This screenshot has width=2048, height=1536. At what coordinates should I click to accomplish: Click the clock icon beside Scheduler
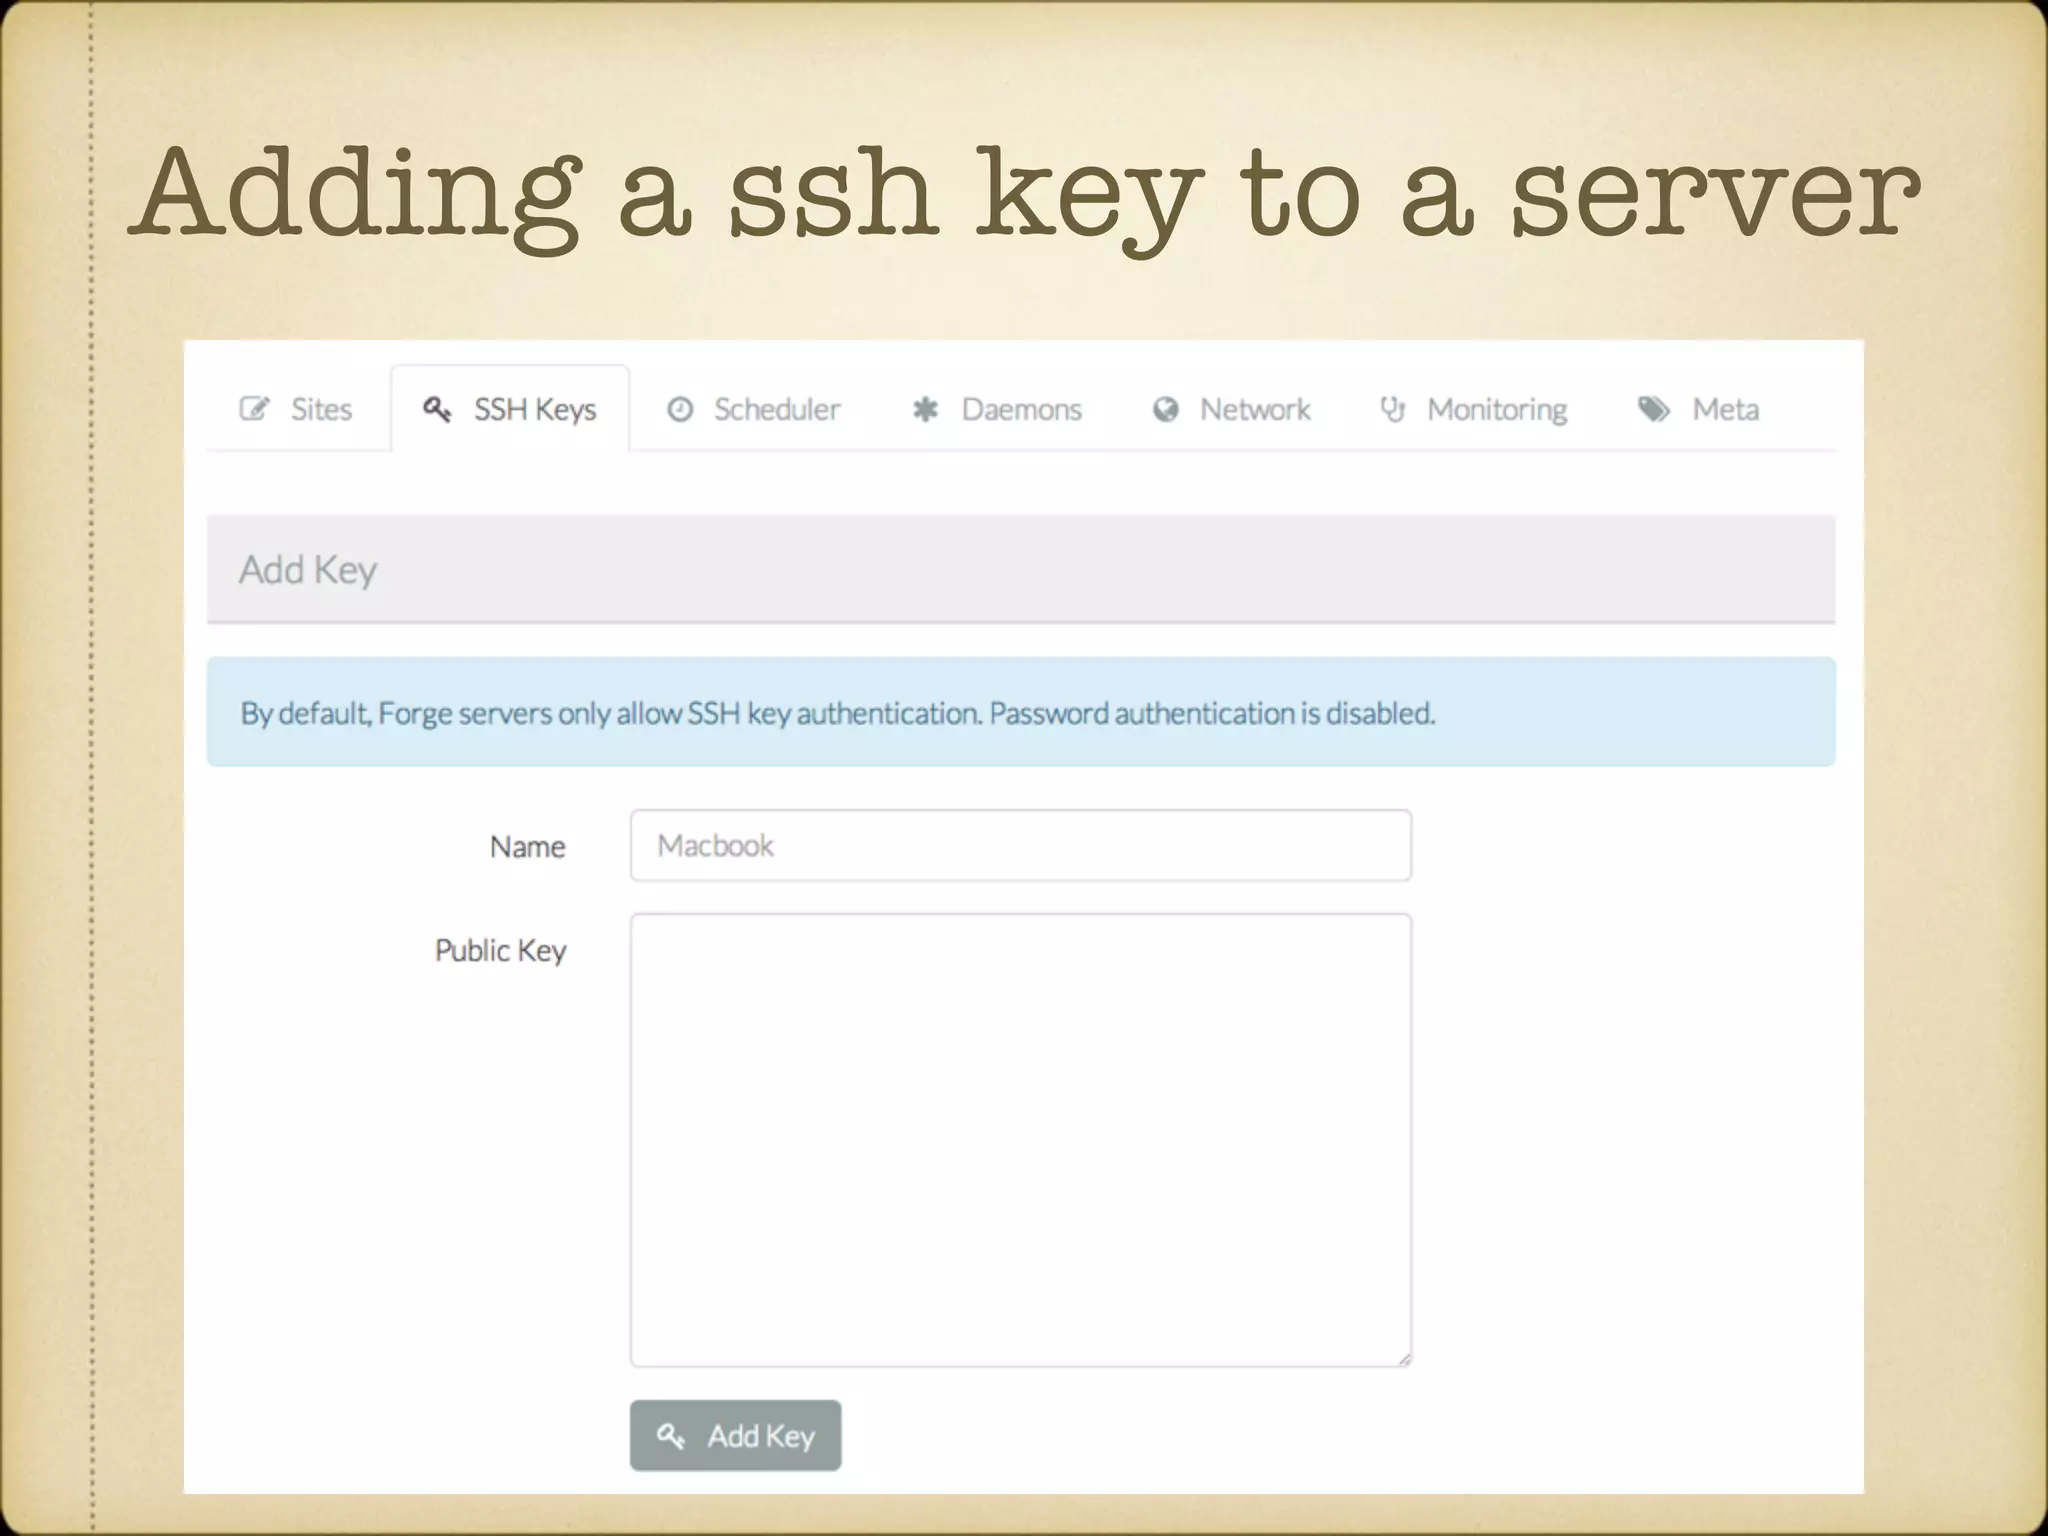pos(680,409)
